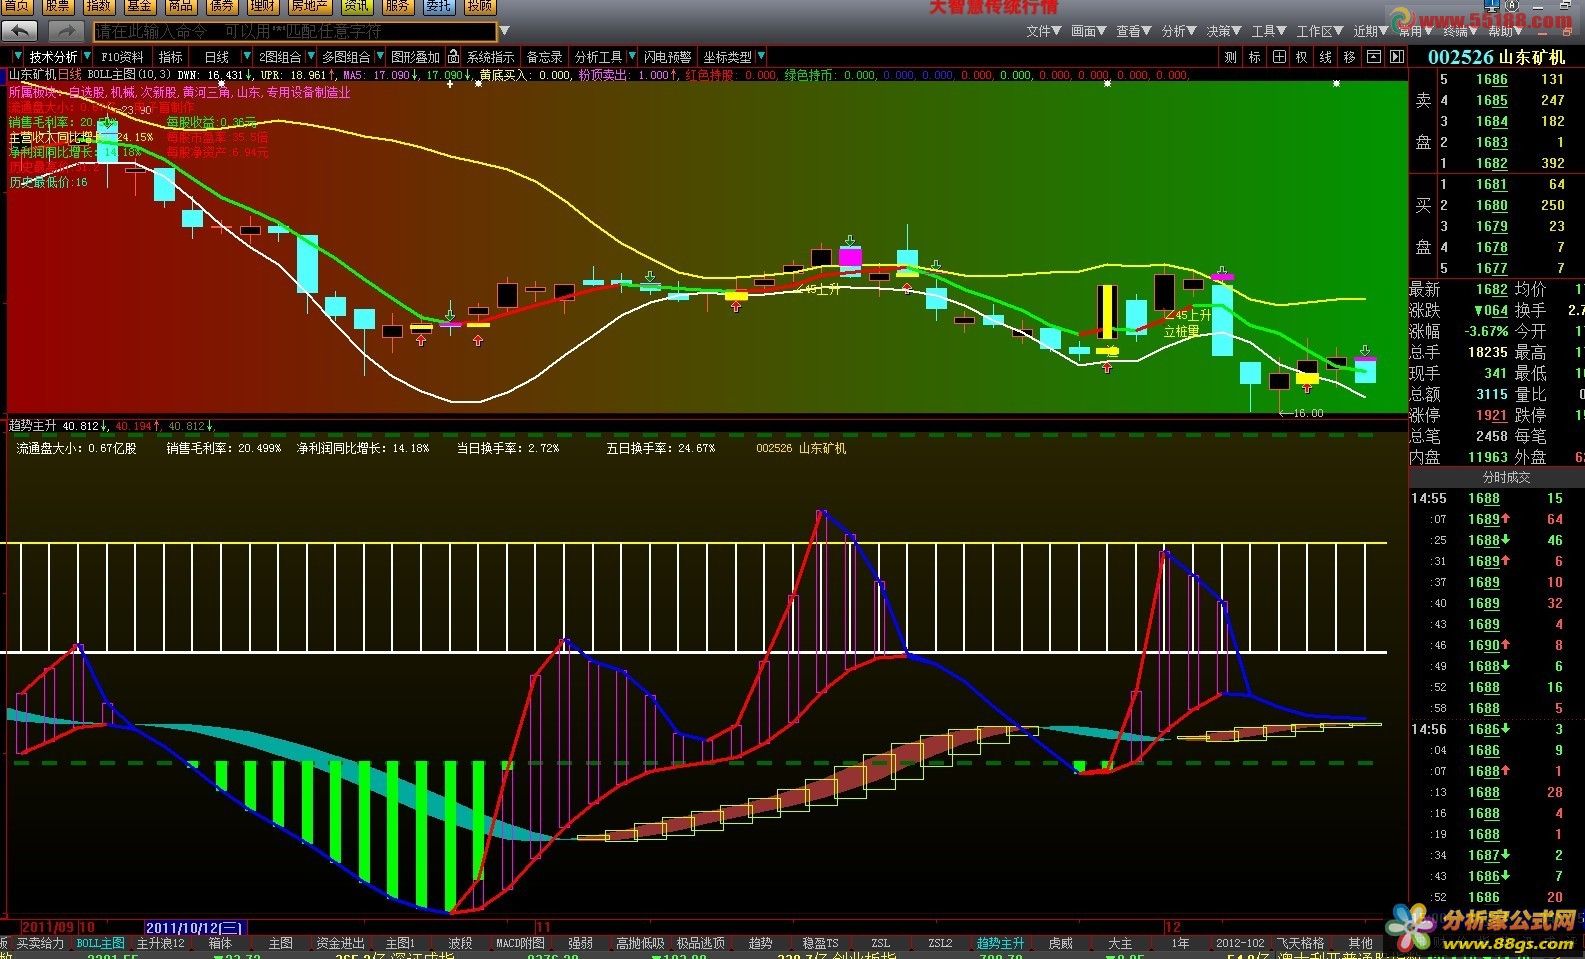The width and height of the screenshot is (1585, 959).
Task: Expand the 分析工具 dropdown arrow
Action: tap(630, 57)
